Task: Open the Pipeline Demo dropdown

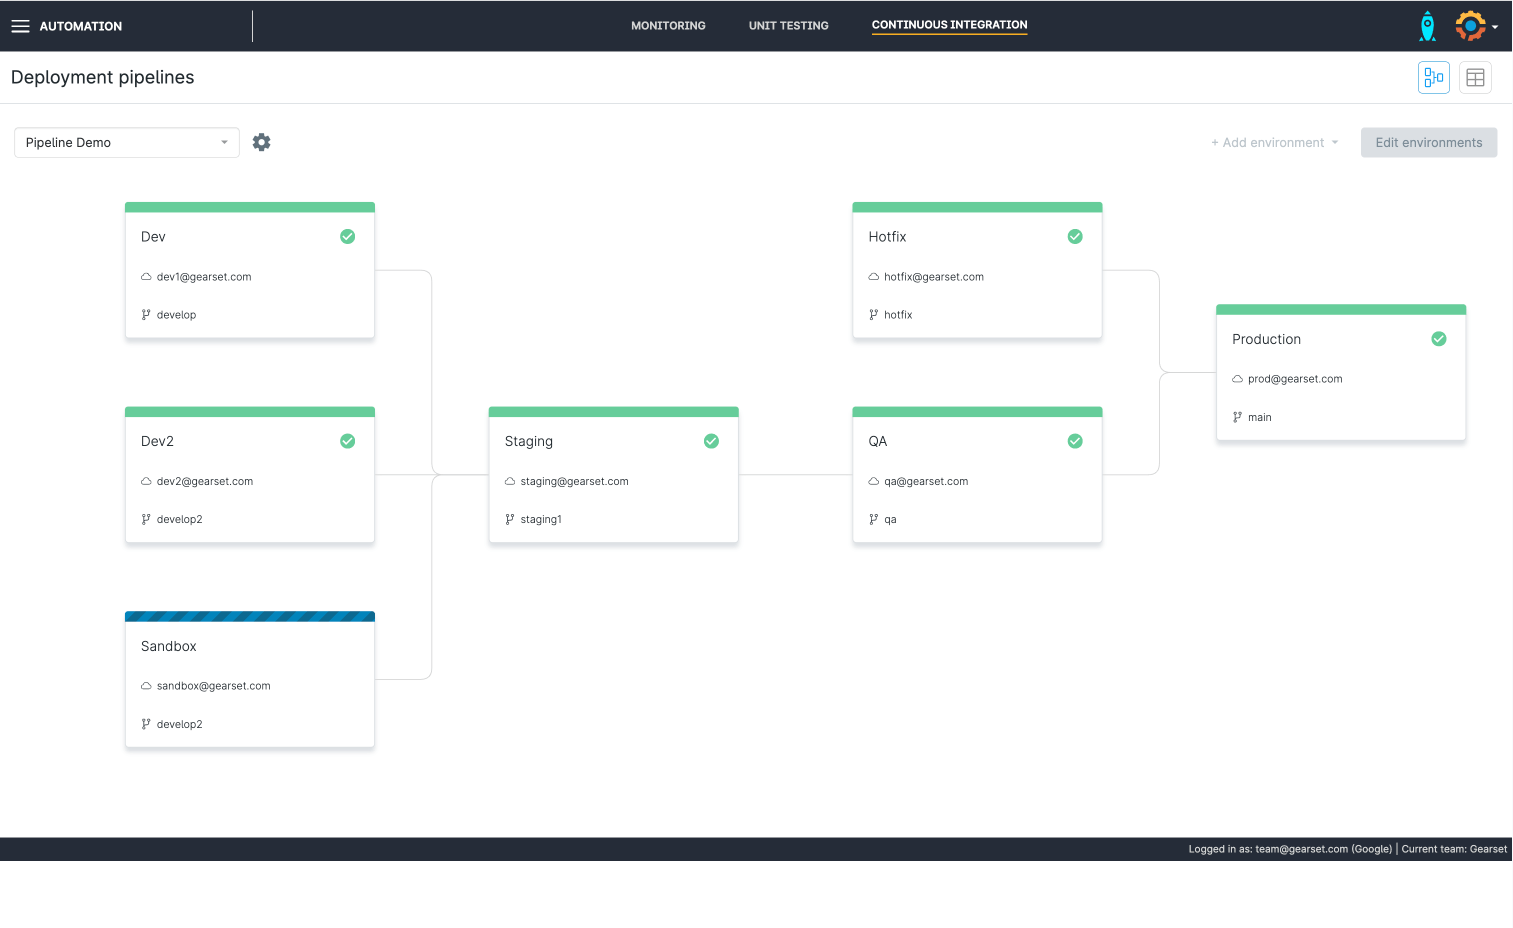Action: click(x=126, y=142)
